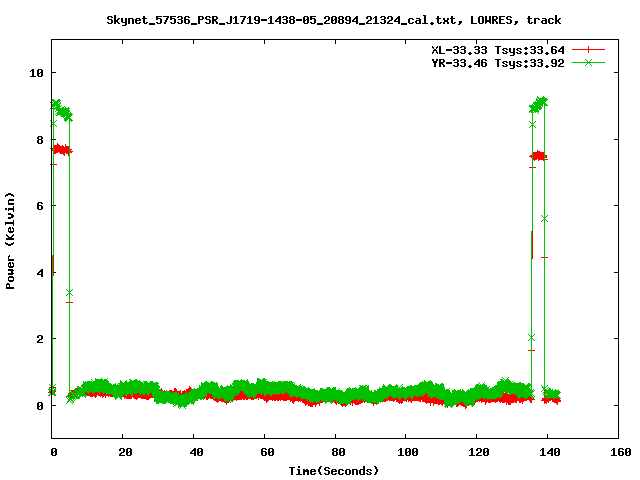Screen dimensions: 640x480
Task: Click the x-axis tick label 40
Action: [196, 452]
